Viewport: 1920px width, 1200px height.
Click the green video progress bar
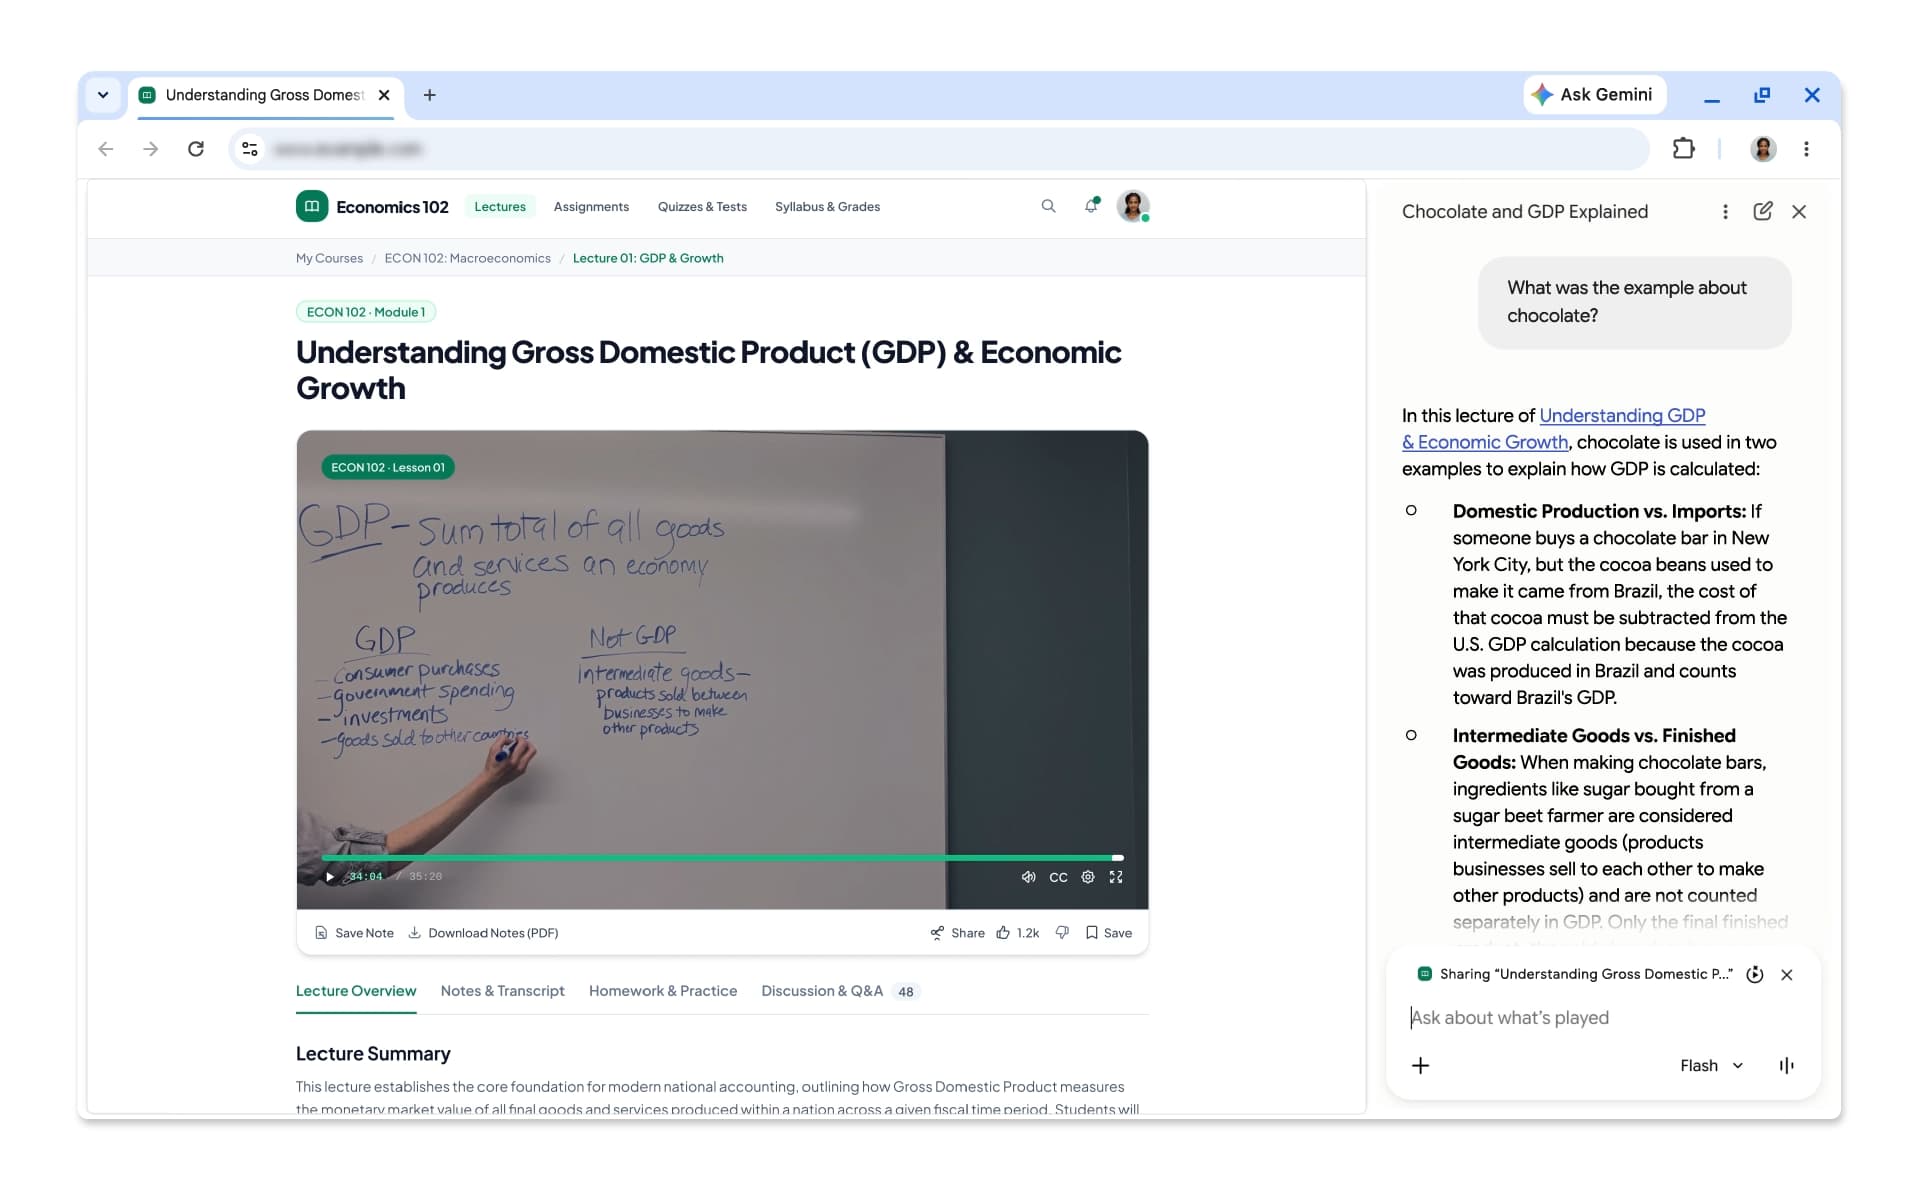pos(722,858)
